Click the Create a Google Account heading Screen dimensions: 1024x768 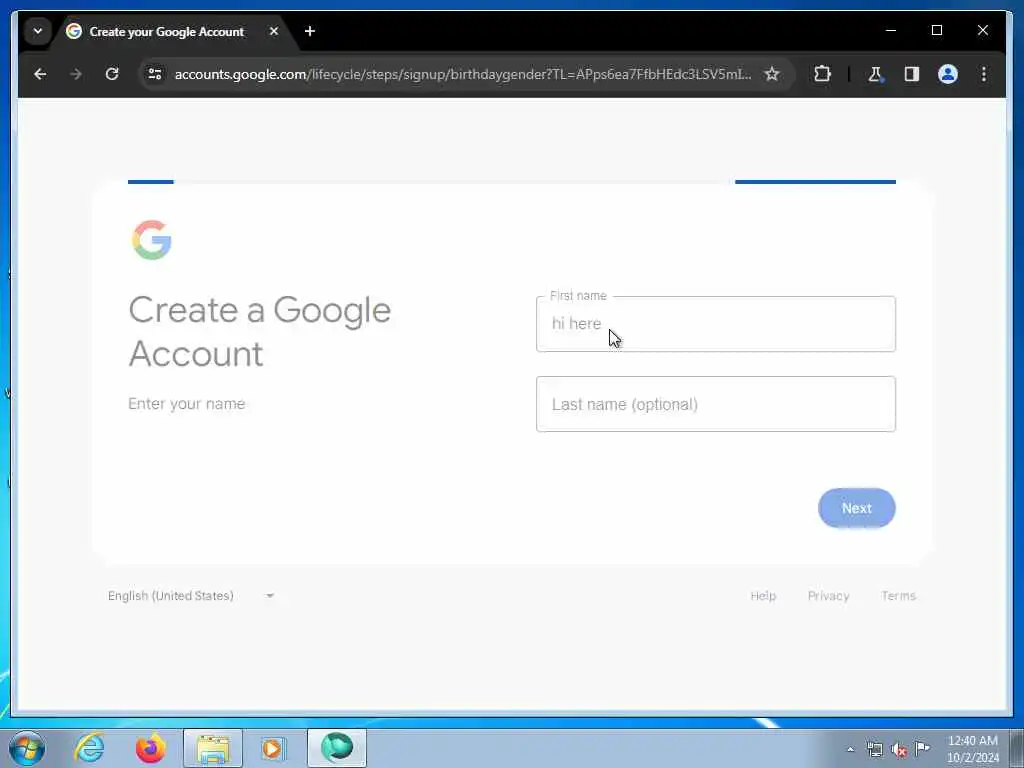pyautogui.click(x=260, y=332)
